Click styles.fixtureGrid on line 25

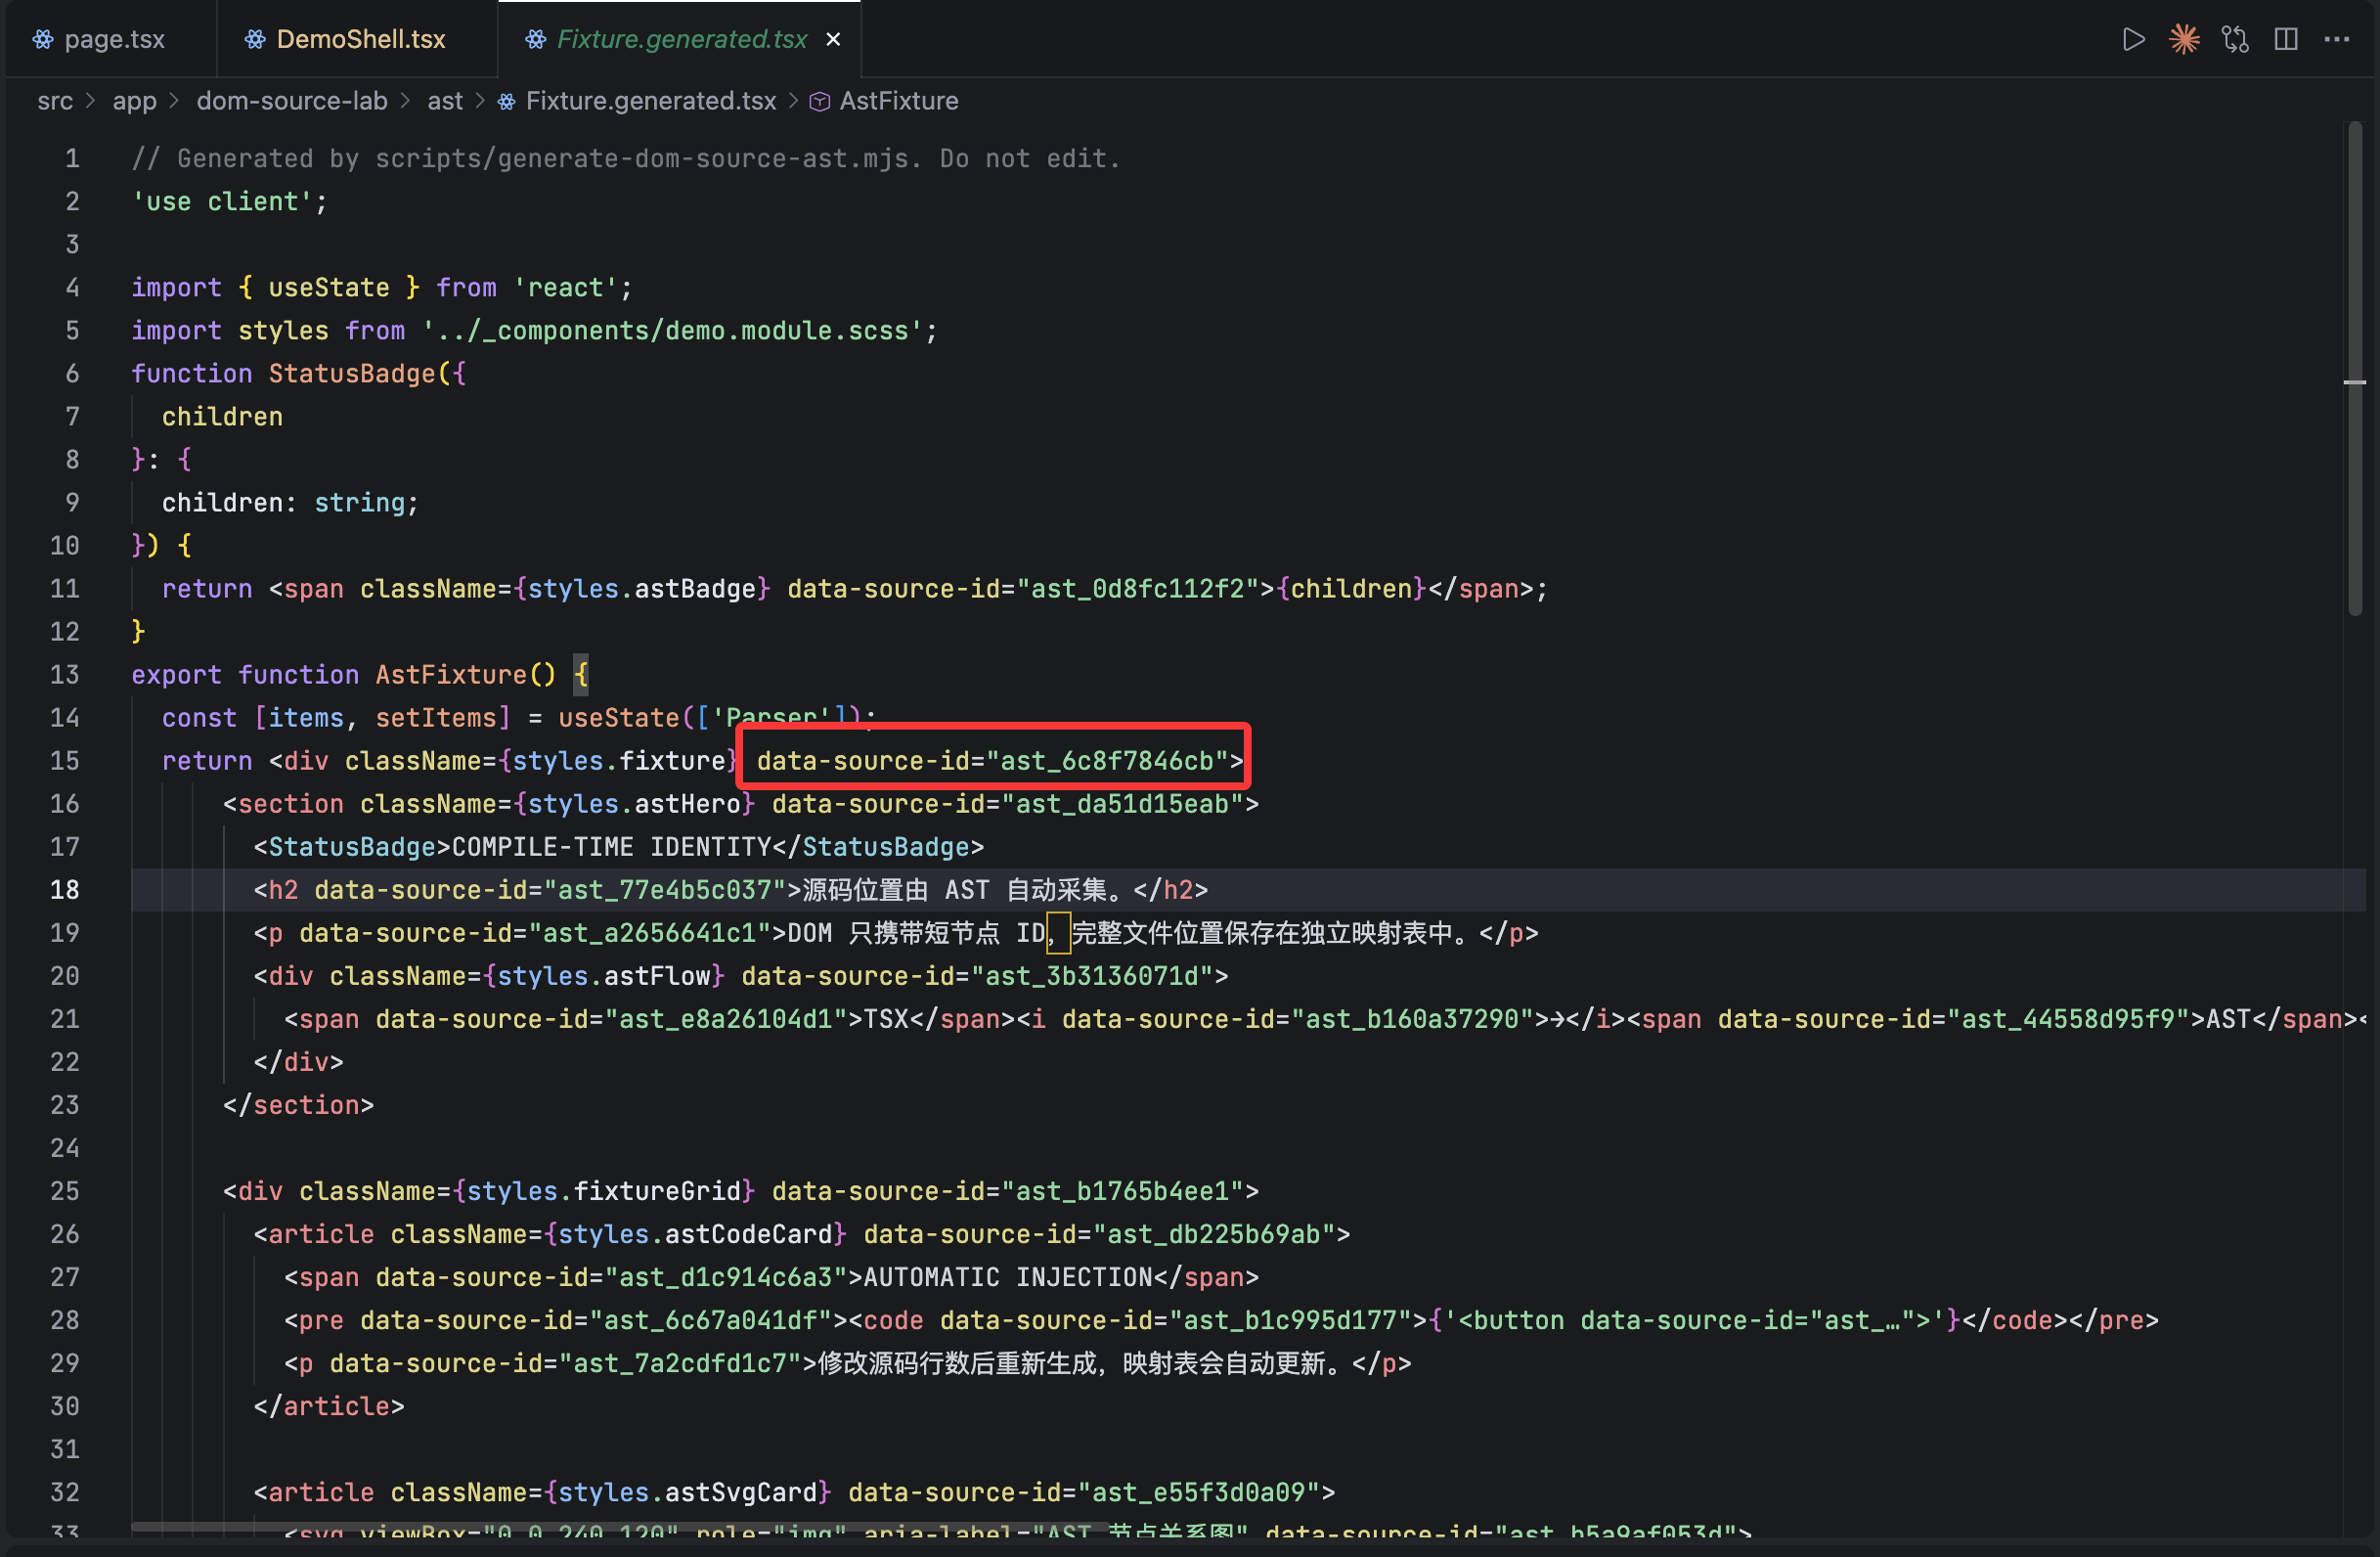tap(603, 1191)
